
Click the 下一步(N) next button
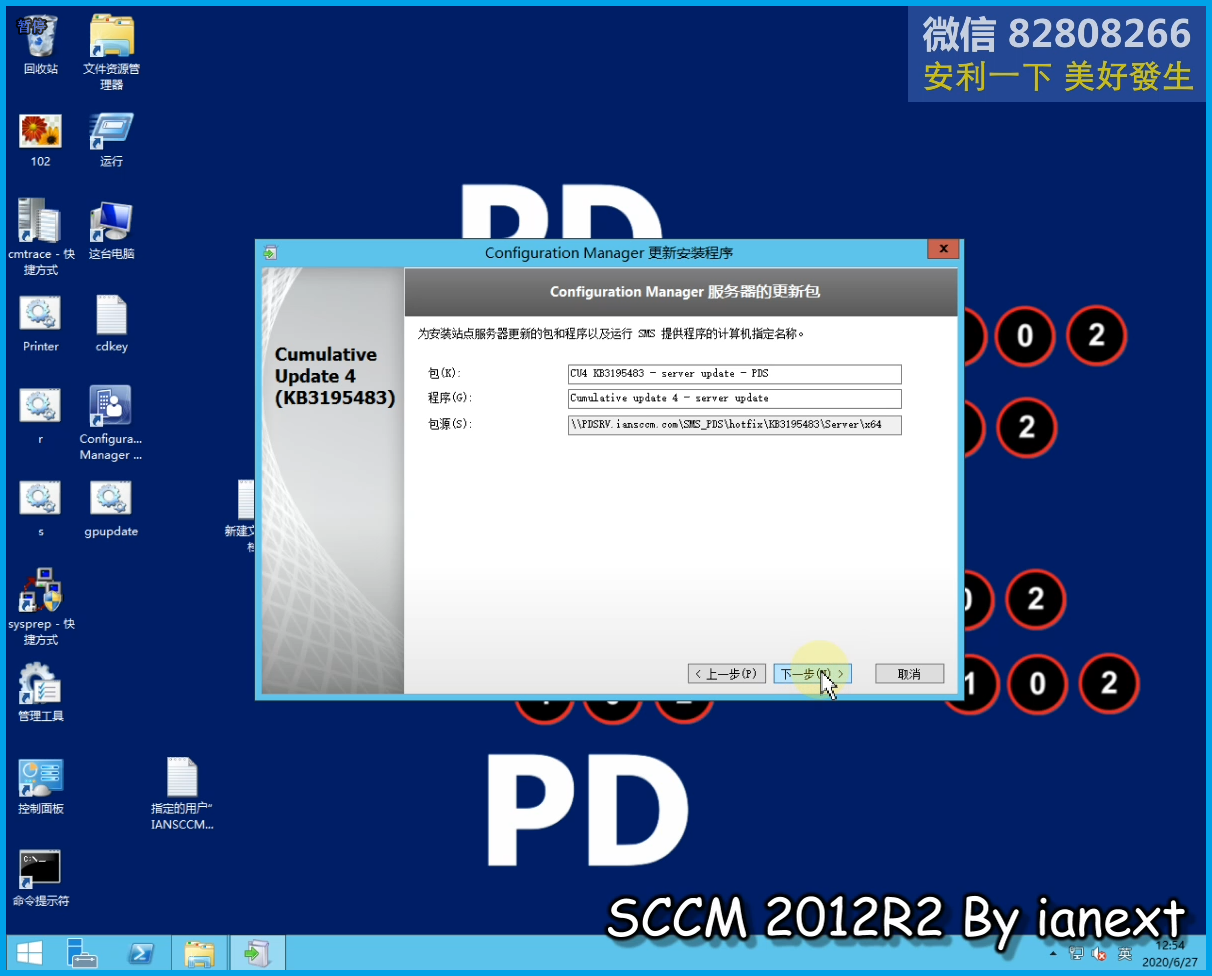point(813,674)
